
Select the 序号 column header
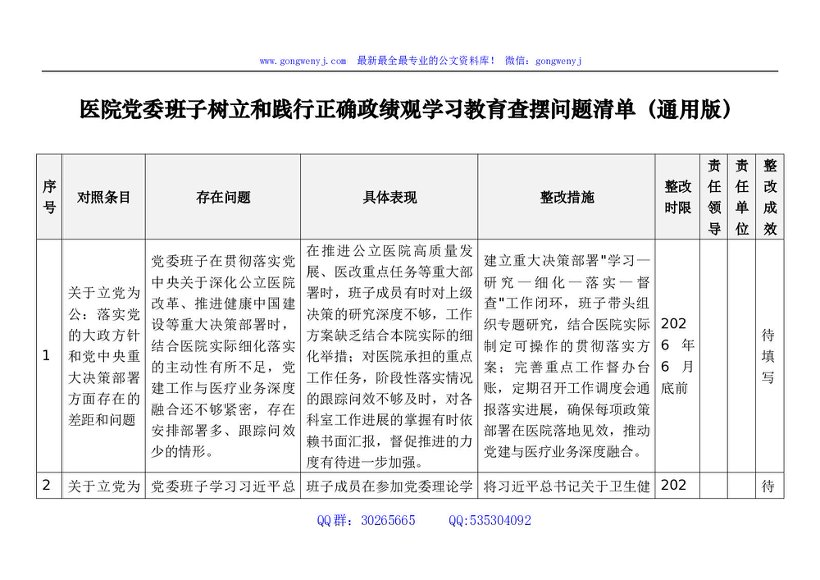click(50, 197)
